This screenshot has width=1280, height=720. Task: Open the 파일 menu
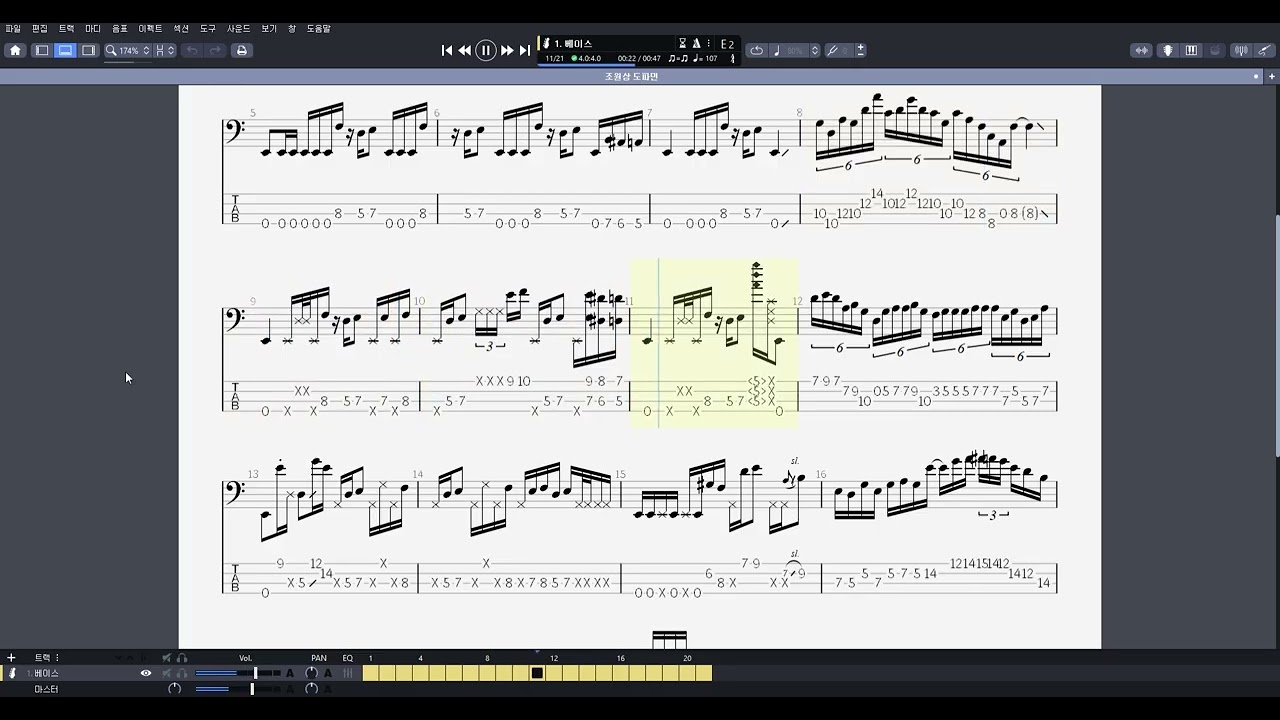pyautogui.click(x=13, y=29)
